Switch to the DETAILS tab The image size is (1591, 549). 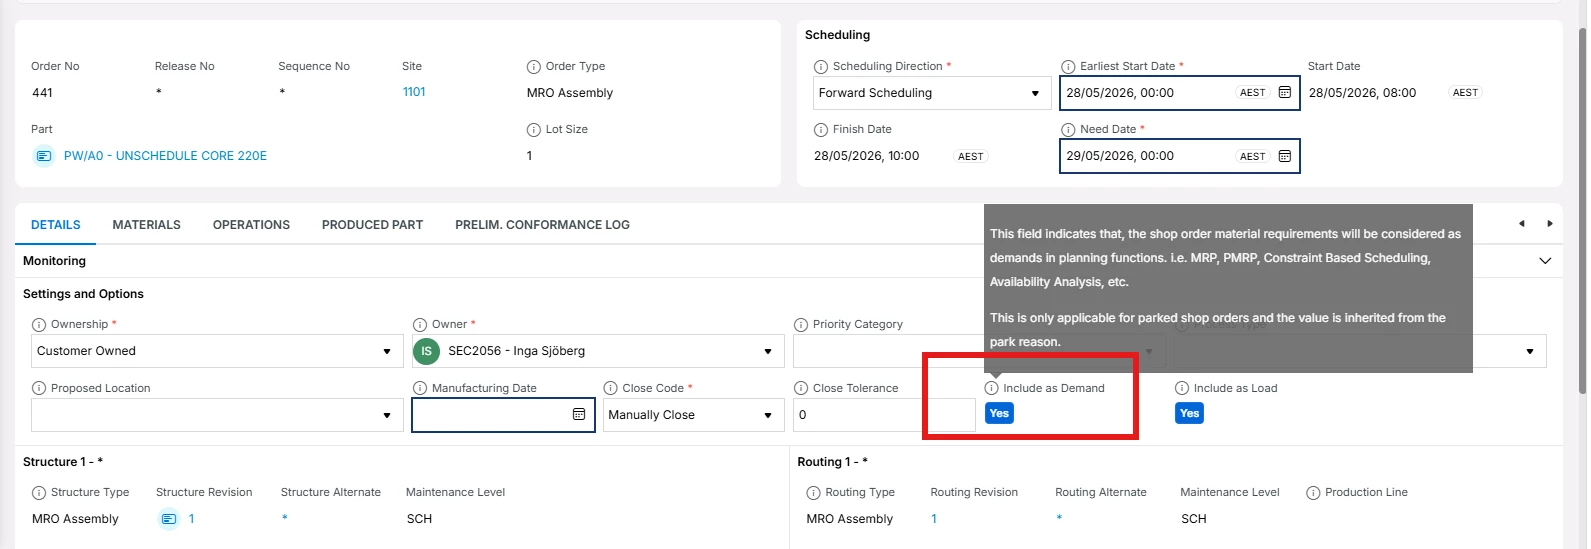[56, 225]
